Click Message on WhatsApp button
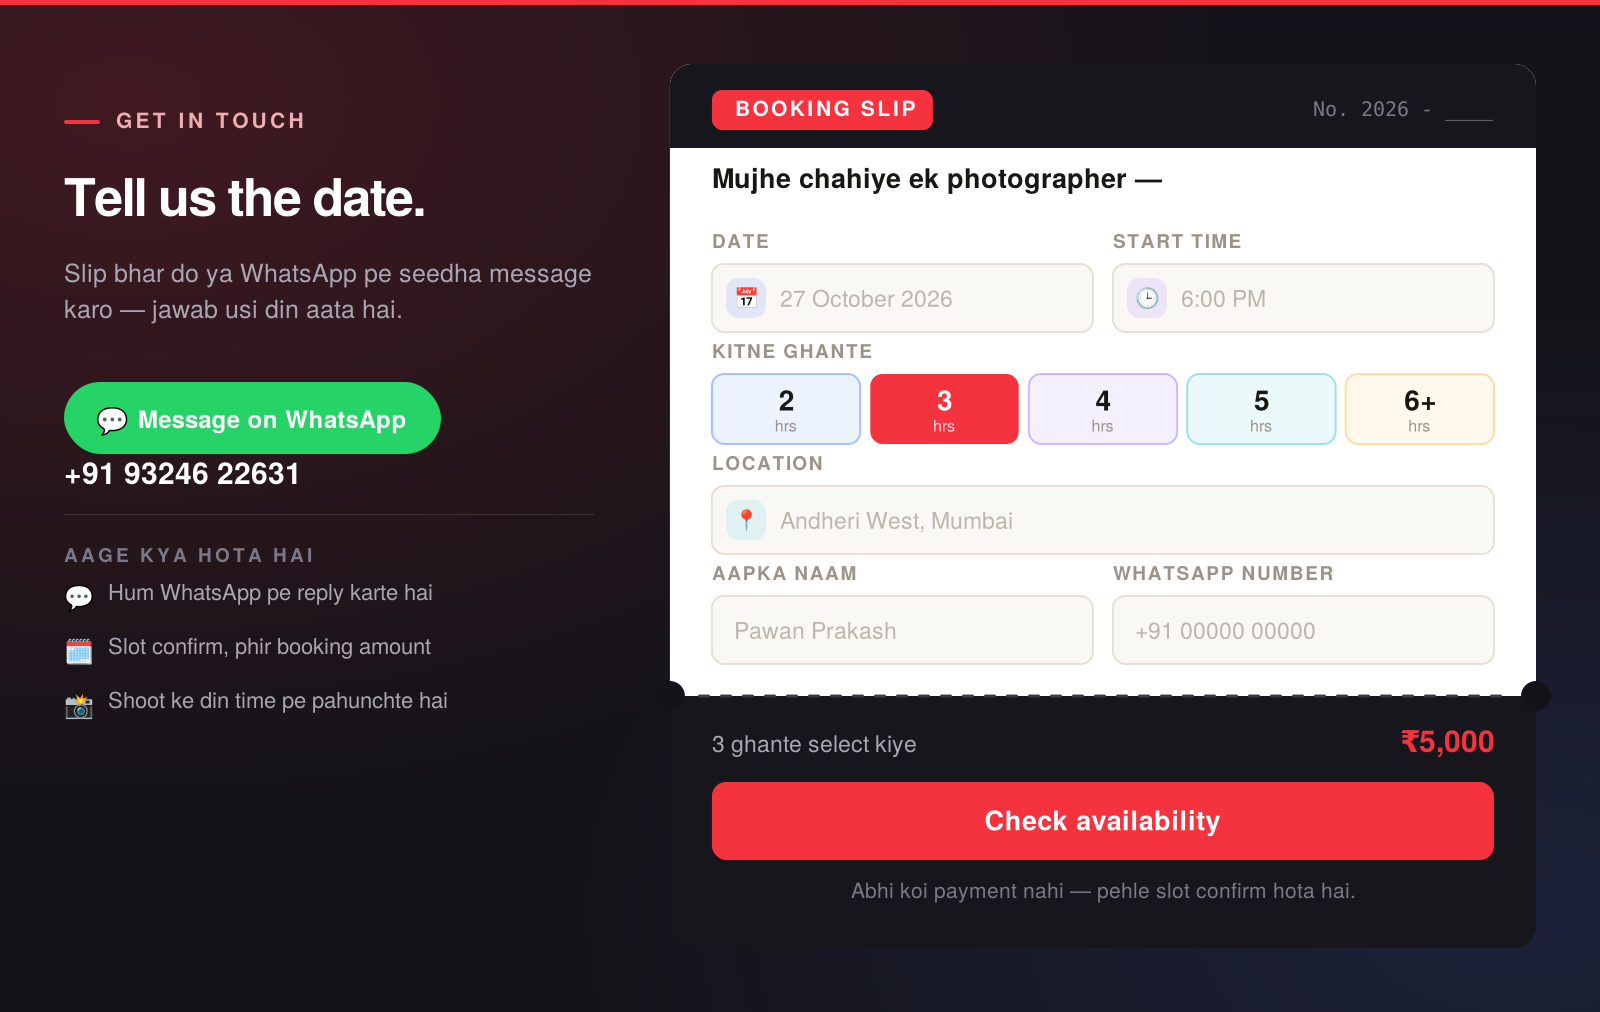The image size is (1600, 1012). pos(252,418)
